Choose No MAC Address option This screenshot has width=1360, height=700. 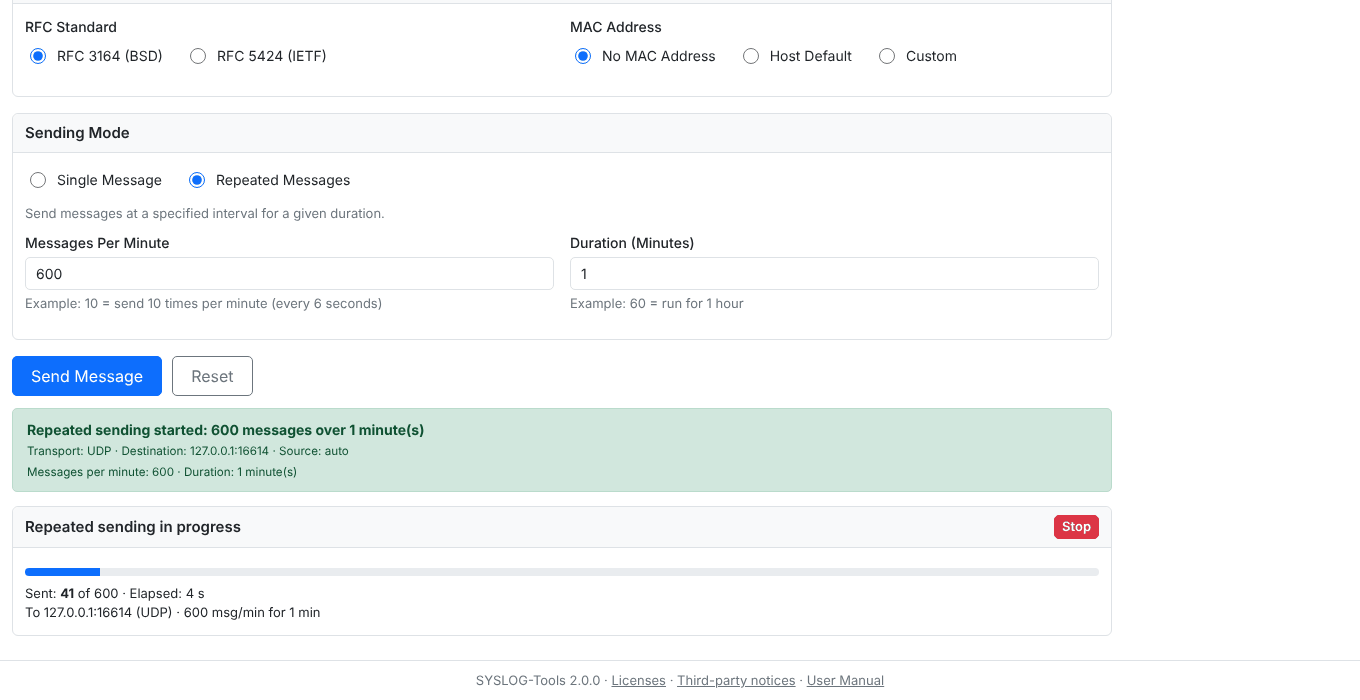pyautogui.click(x=583, y=56)
